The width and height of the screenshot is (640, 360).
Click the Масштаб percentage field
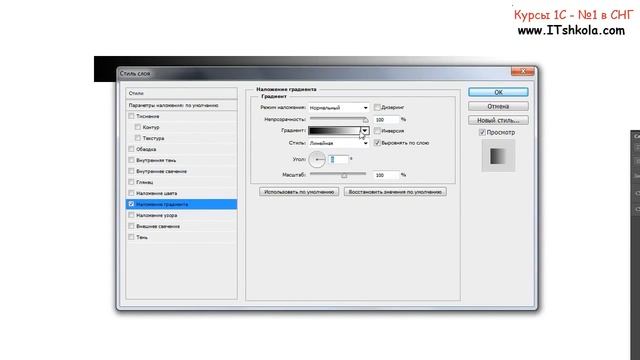(386, 175)
